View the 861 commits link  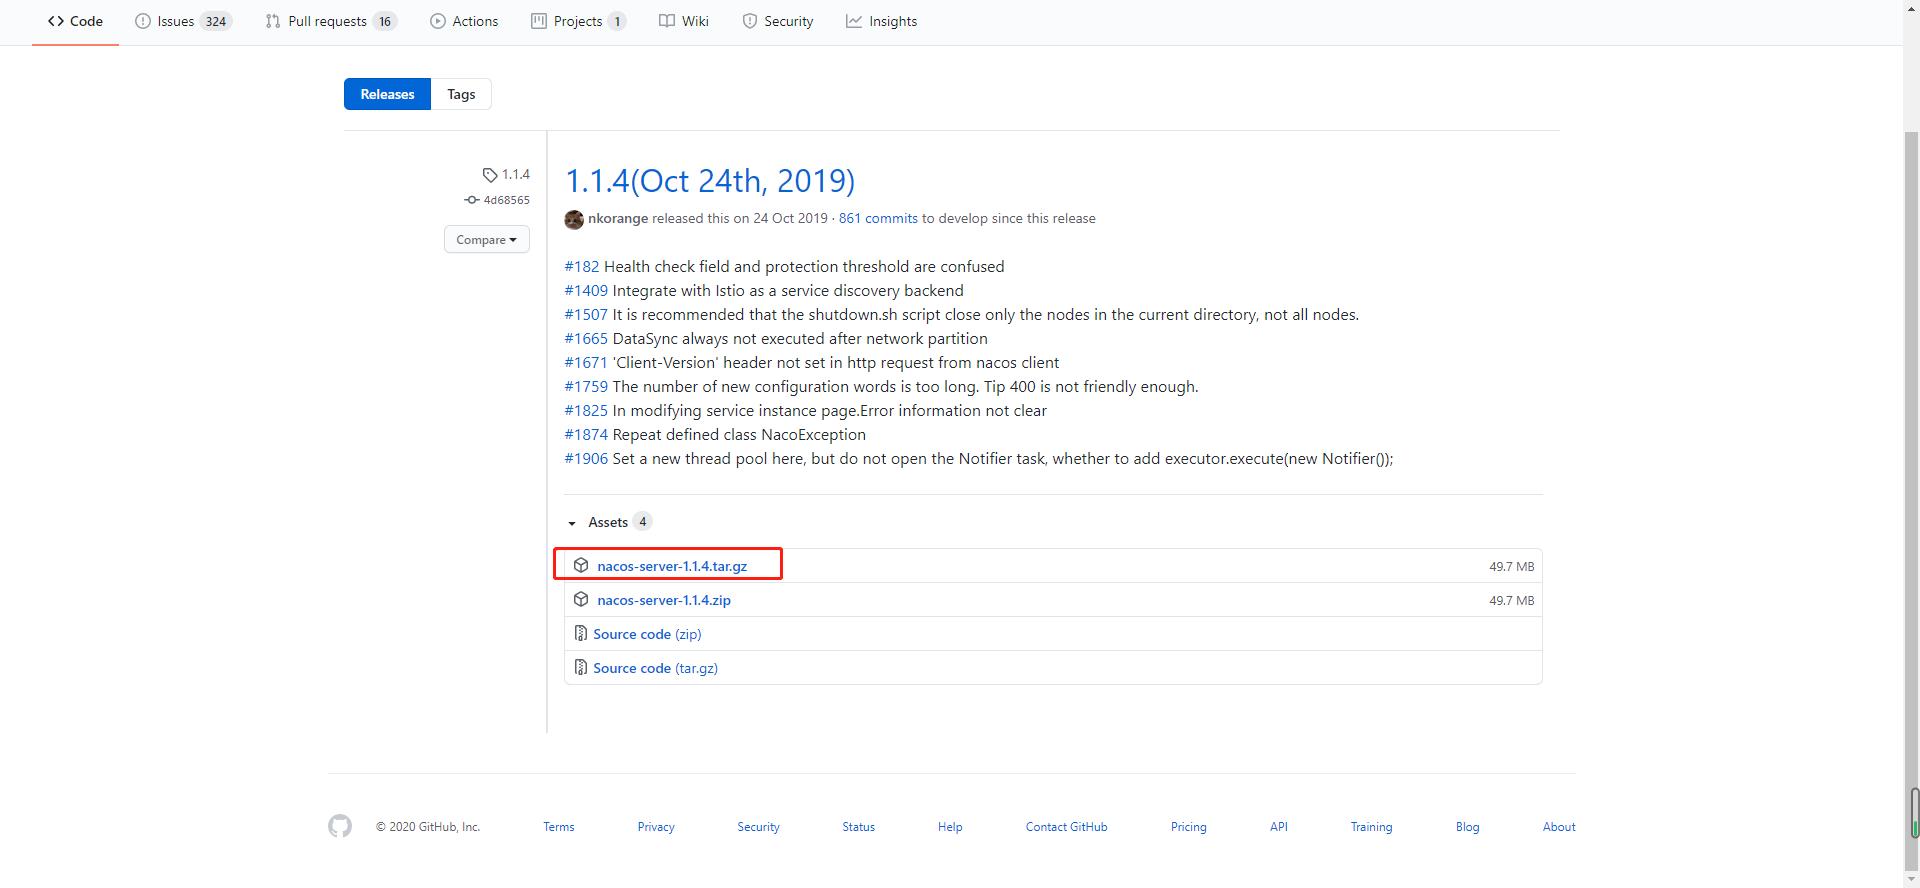click(878, 218)
